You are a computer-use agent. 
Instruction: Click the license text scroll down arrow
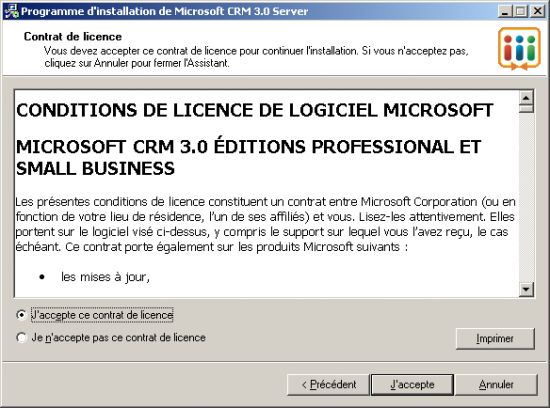(526, 289)
